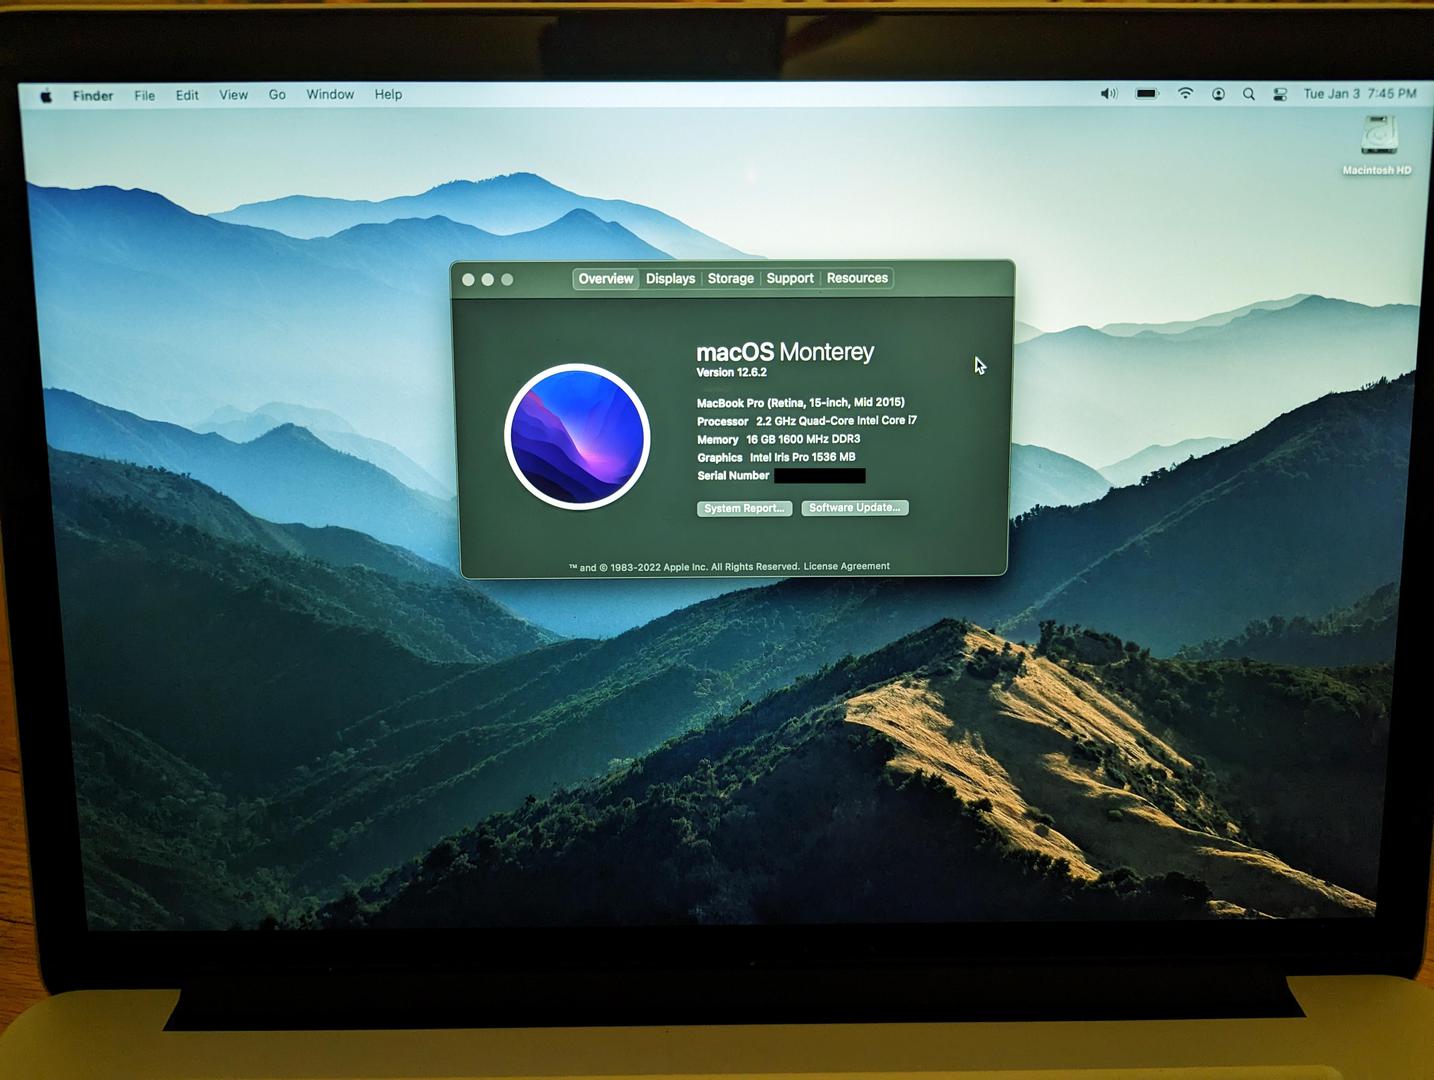Click the date and time in menu bar
Screen dimensions: 1434x1080
point(1360,93)
